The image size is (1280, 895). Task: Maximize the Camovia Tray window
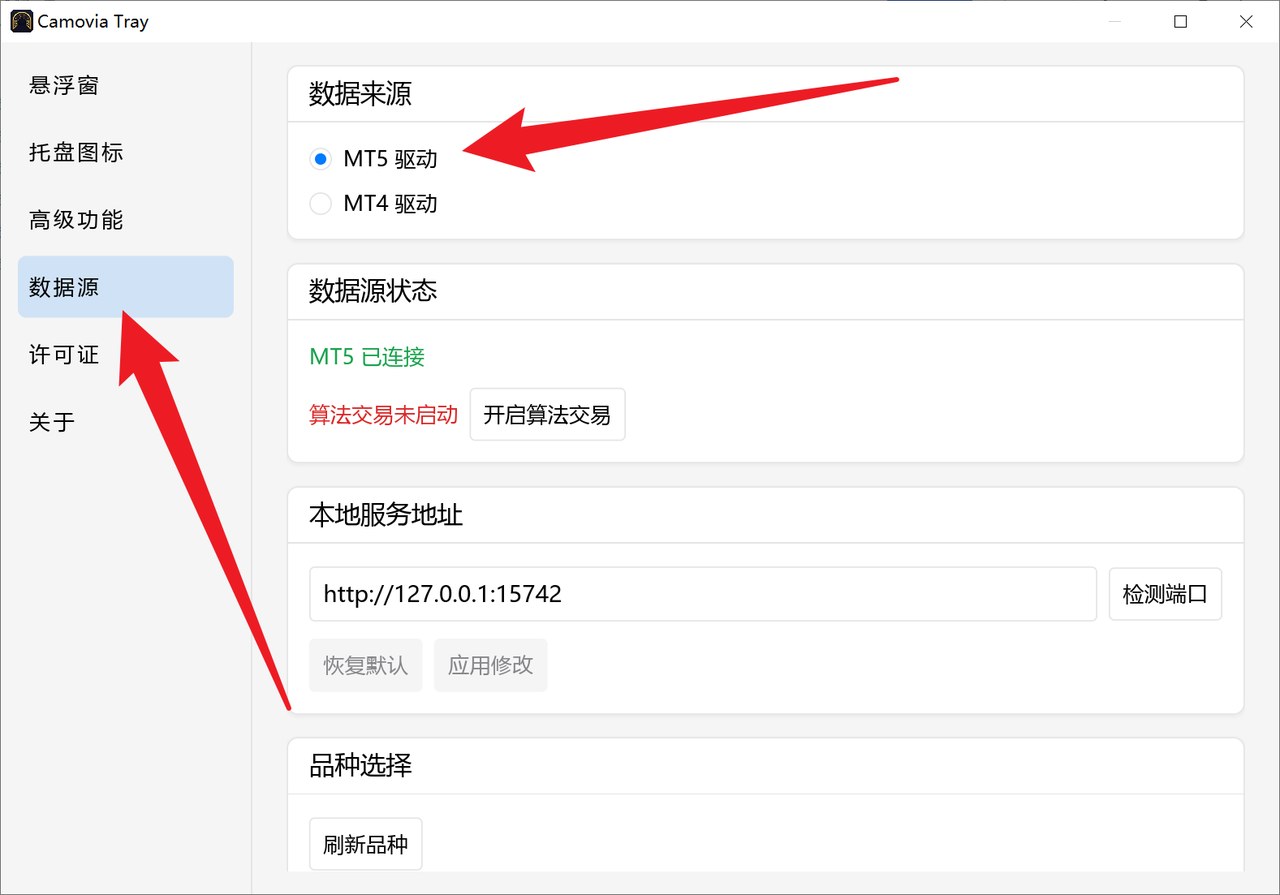(x=1180, y=21)
